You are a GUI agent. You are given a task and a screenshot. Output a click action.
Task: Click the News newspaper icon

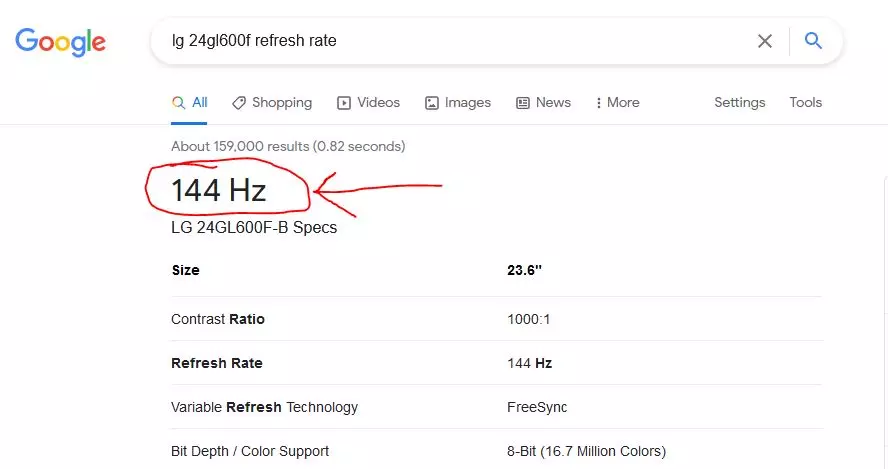click(x=523, y=103)
